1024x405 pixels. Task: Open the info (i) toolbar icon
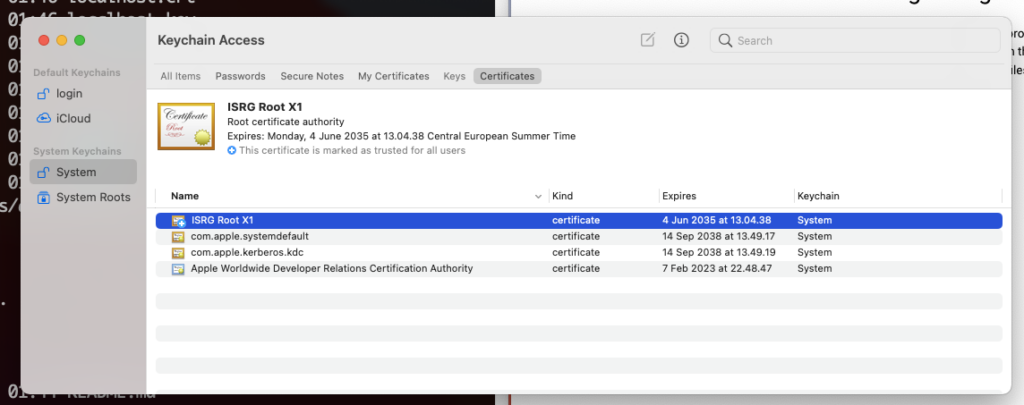click(681, 40)
